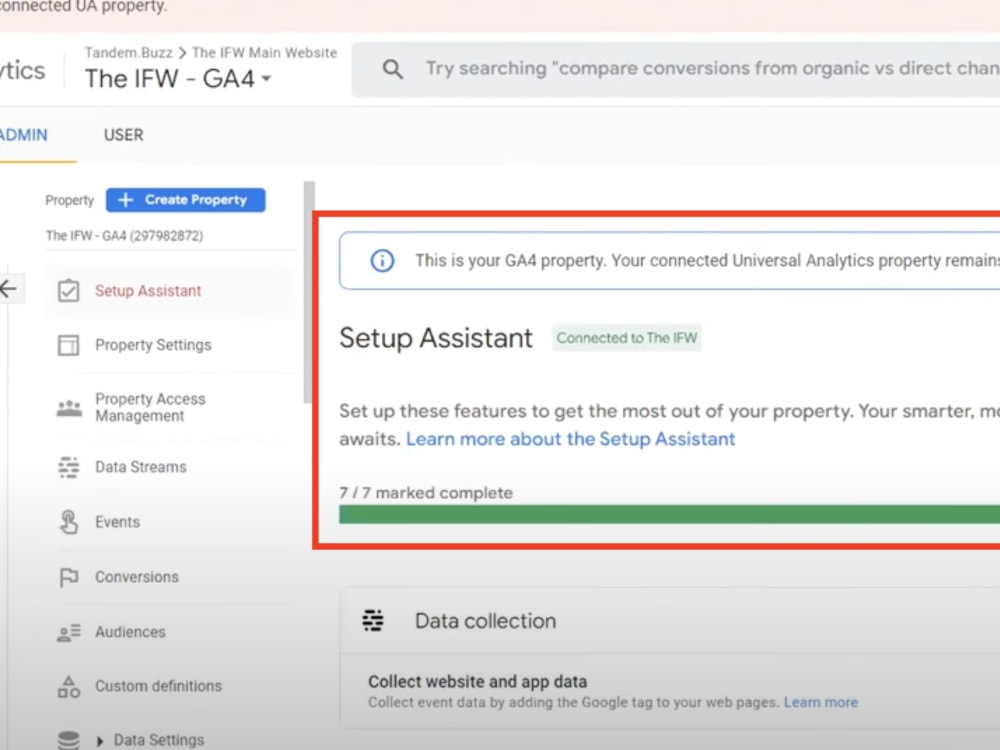Click the info icon in the GA4 notice banner
The height and width of the screenshot is (750, 1000).
point(381,261)
